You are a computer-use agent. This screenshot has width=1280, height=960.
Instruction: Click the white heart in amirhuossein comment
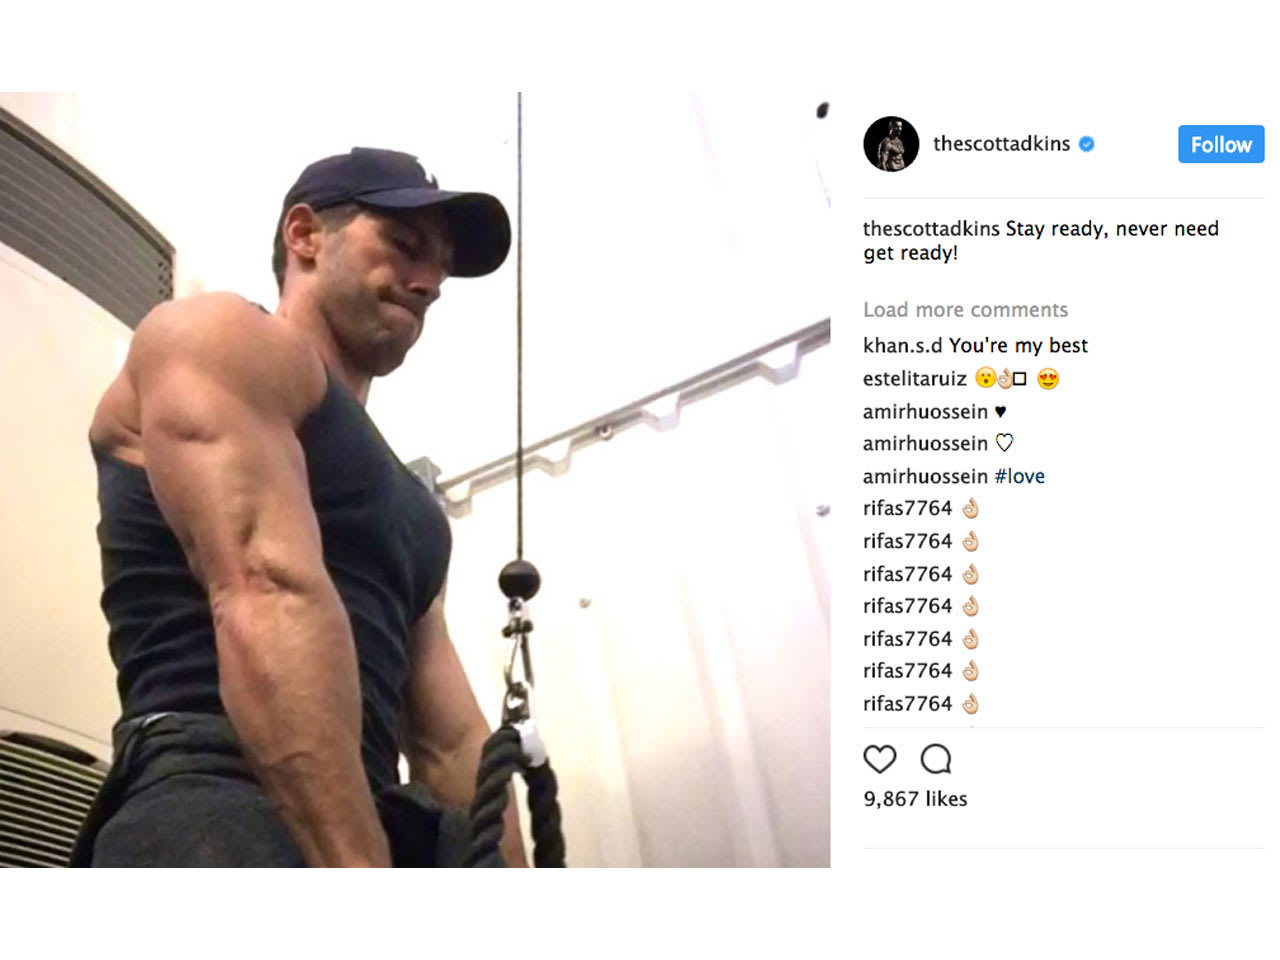click(1005, 443)
